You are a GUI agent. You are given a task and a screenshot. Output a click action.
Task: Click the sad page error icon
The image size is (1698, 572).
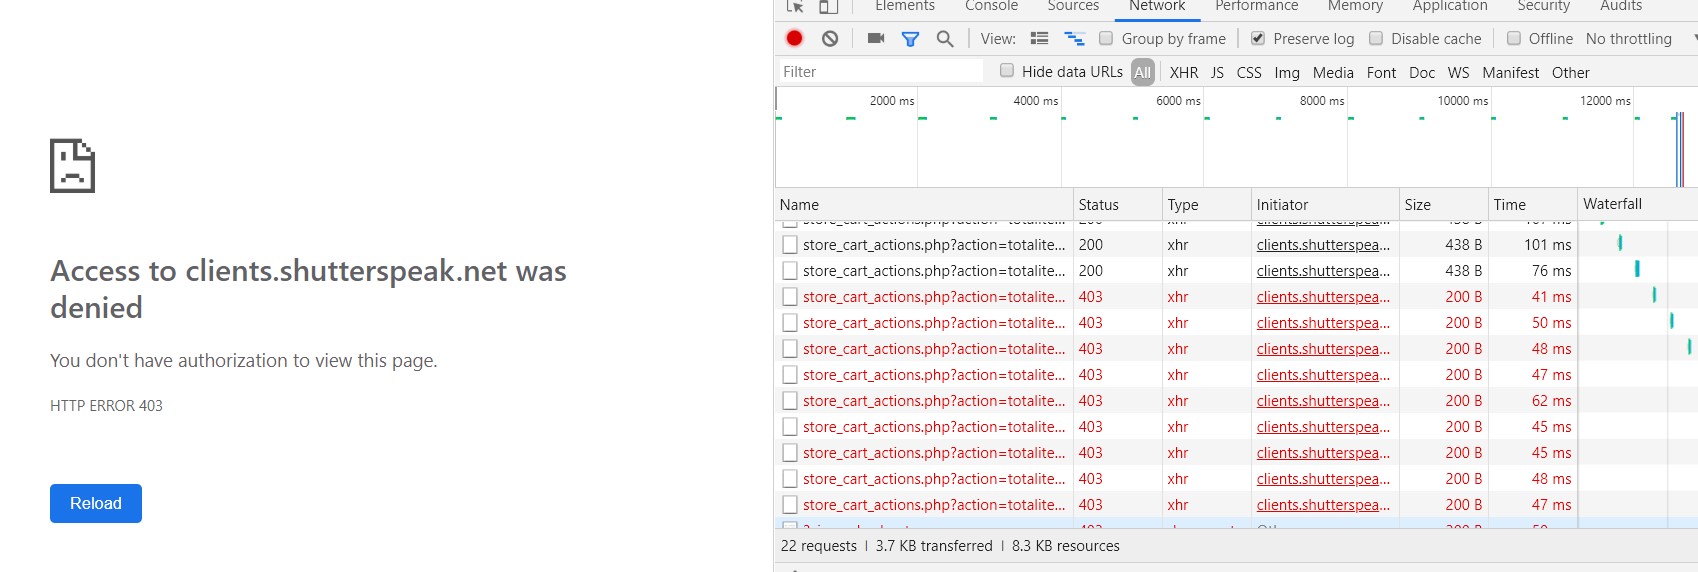[73, 165]
